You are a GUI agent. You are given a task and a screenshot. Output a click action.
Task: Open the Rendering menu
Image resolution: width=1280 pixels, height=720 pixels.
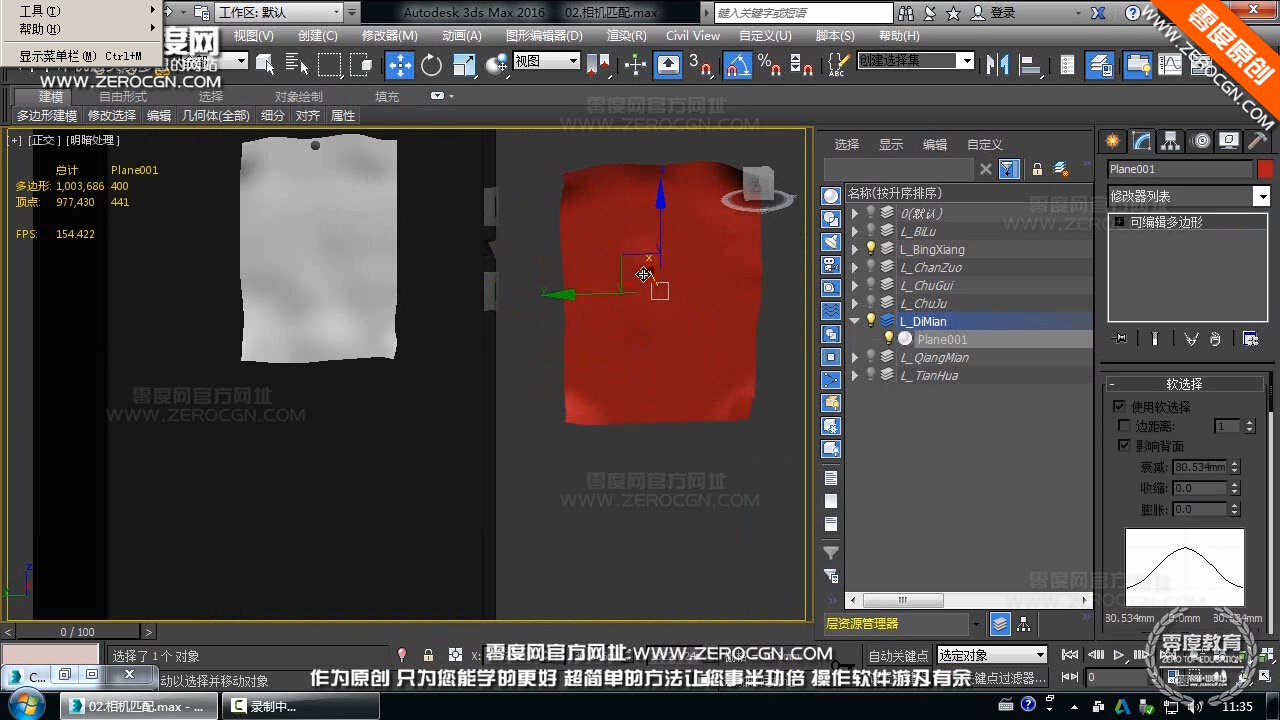pos(627,35)
